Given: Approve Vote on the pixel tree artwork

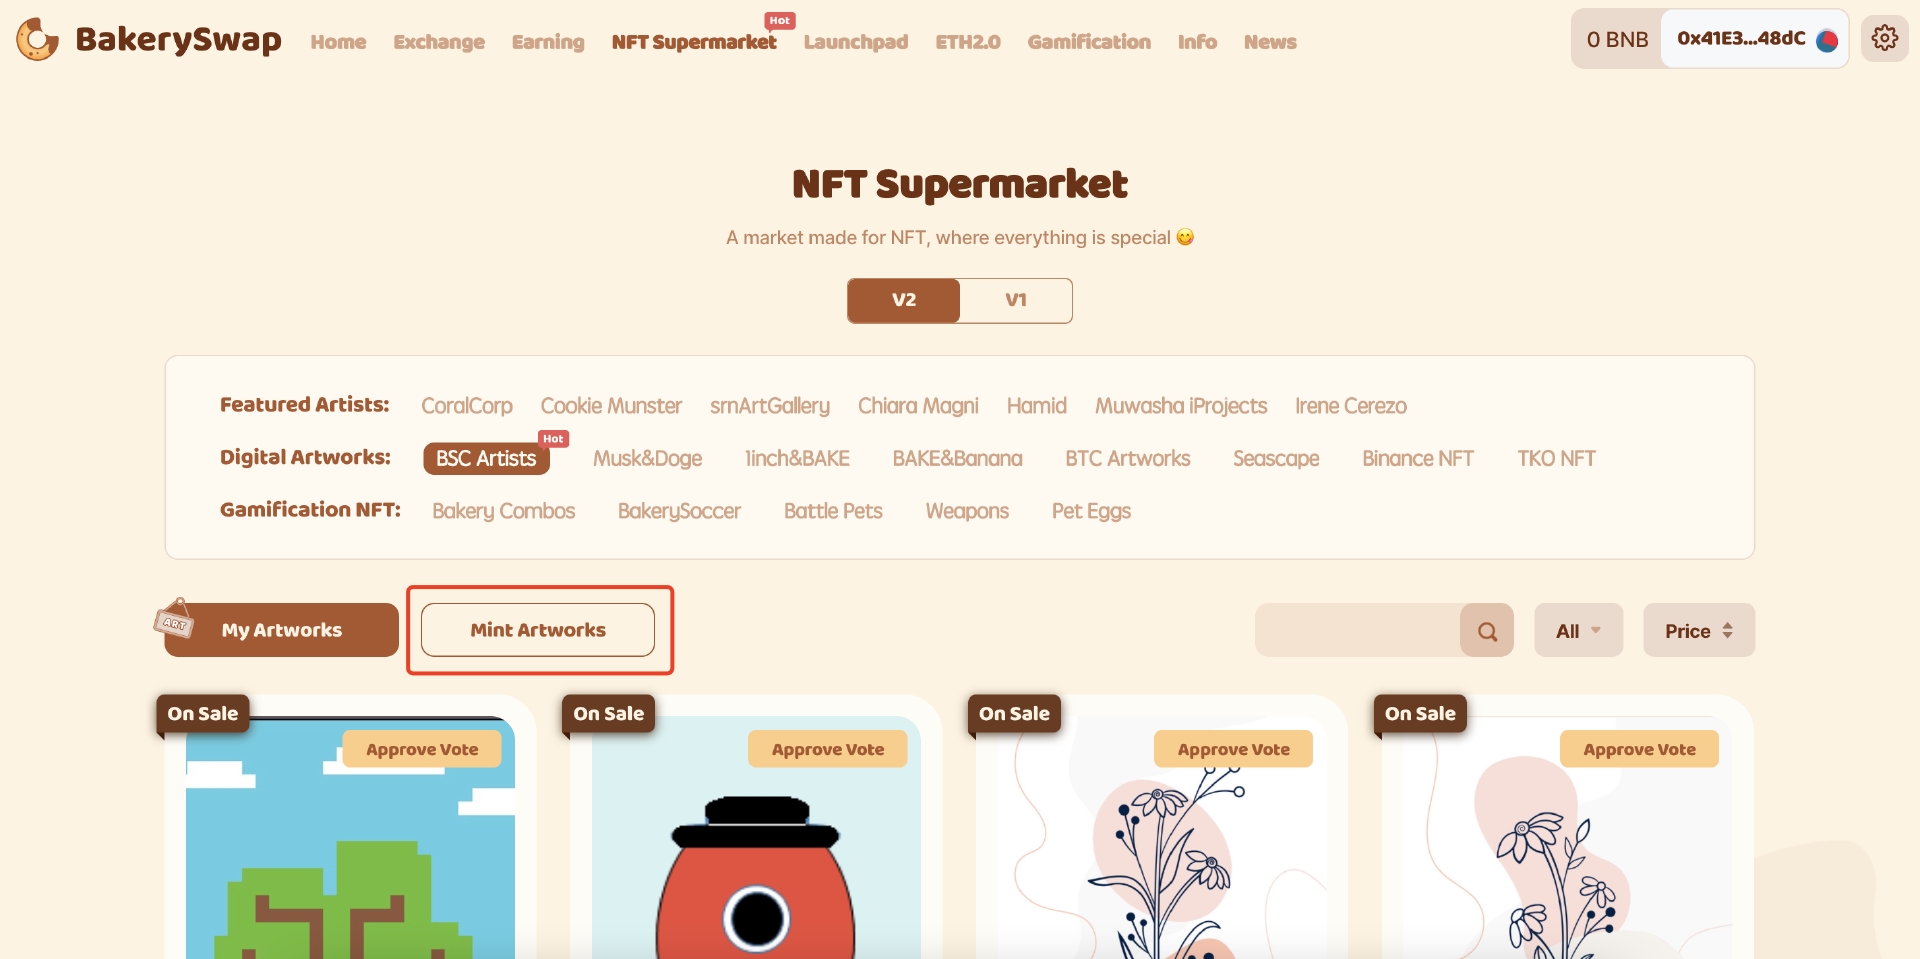Looking at the screenshot, I should 422,749.
